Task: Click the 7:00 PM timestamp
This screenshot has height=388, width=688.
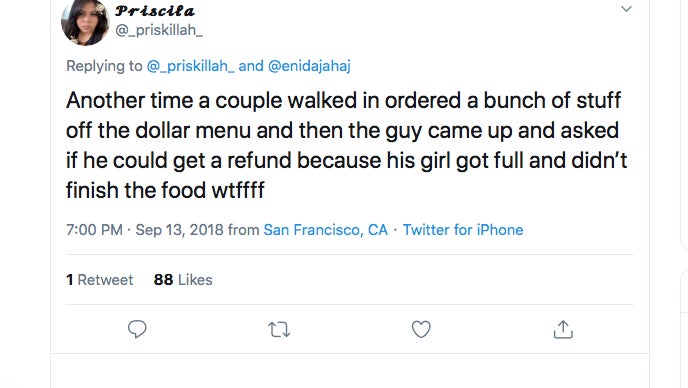Action: pos(94,230)
